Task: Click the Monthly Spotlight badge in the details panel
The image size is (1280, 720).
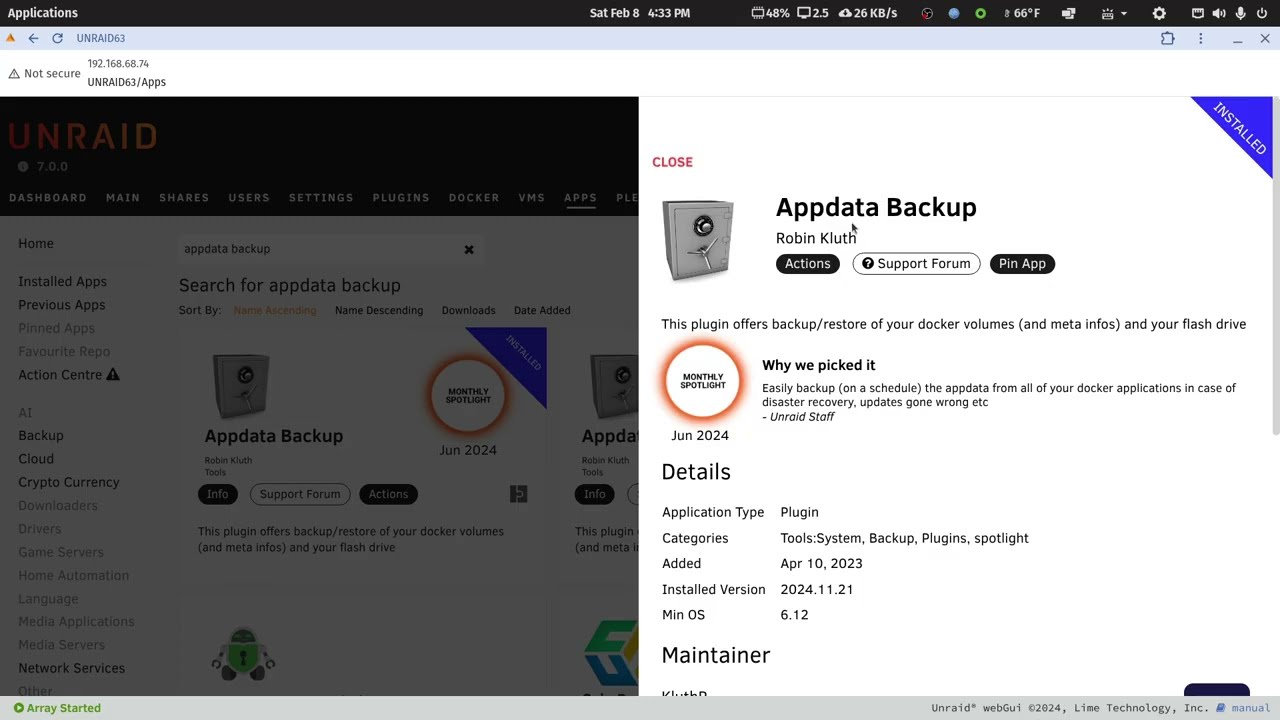Action: (702, 382)
